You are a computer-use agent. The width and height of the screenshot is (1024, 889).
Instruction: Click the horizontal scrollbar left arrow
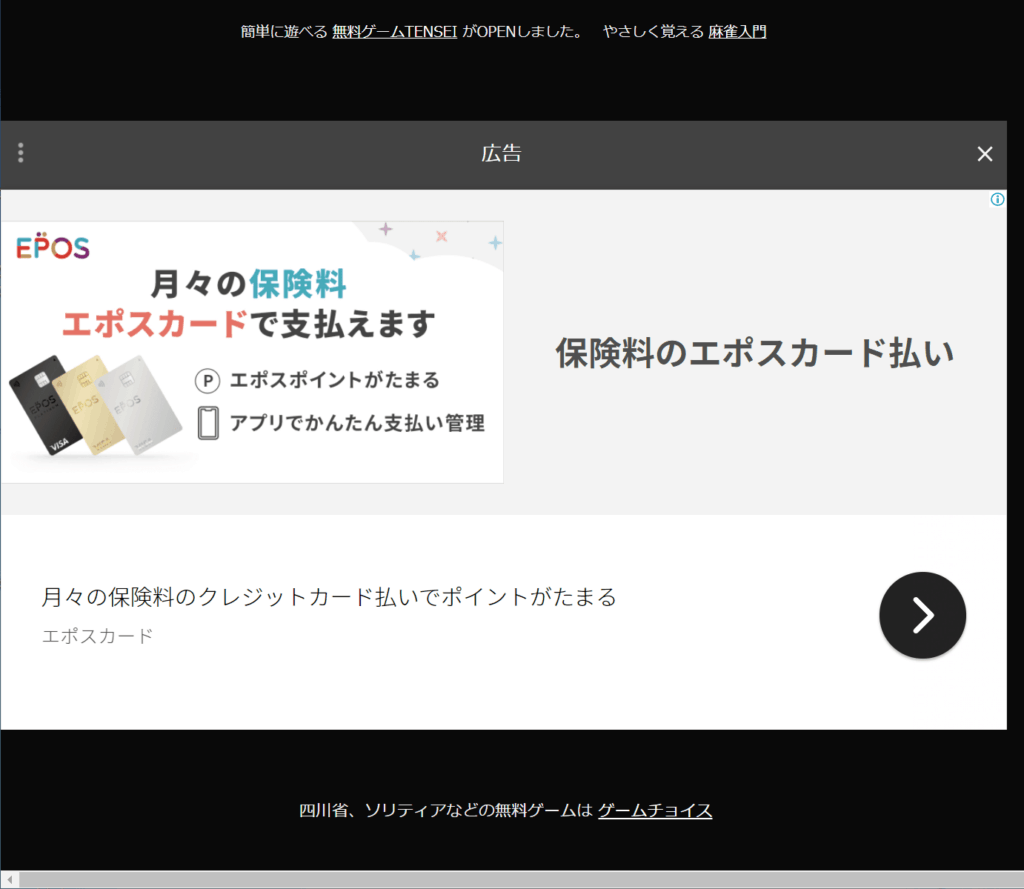(10, 880)
